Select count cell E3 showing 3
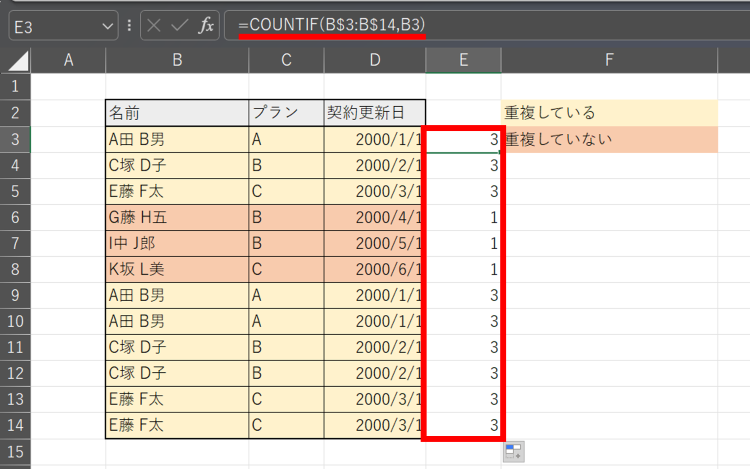This screenshot has width=750, height=469. point(463,139)
